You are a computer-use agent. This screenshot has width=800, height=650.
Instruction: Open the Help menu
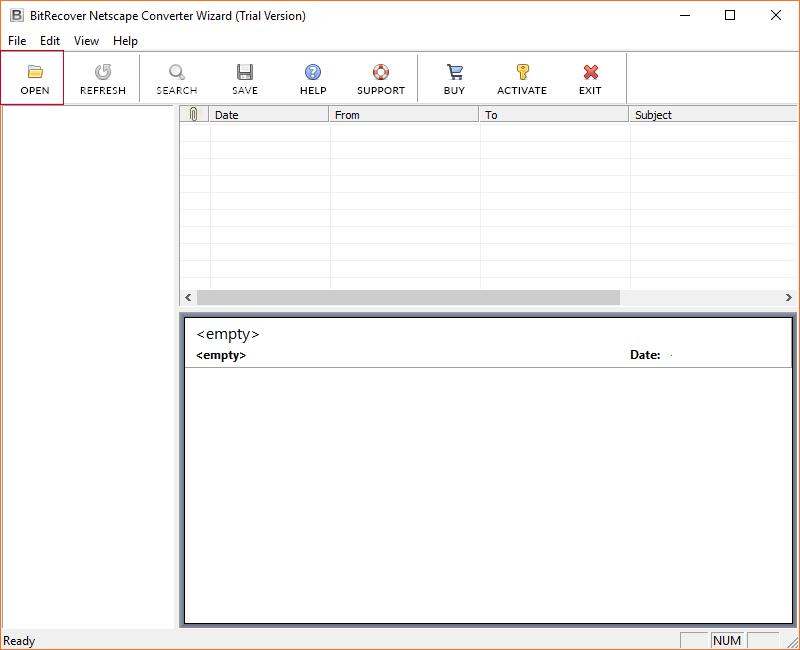point(126,41)
